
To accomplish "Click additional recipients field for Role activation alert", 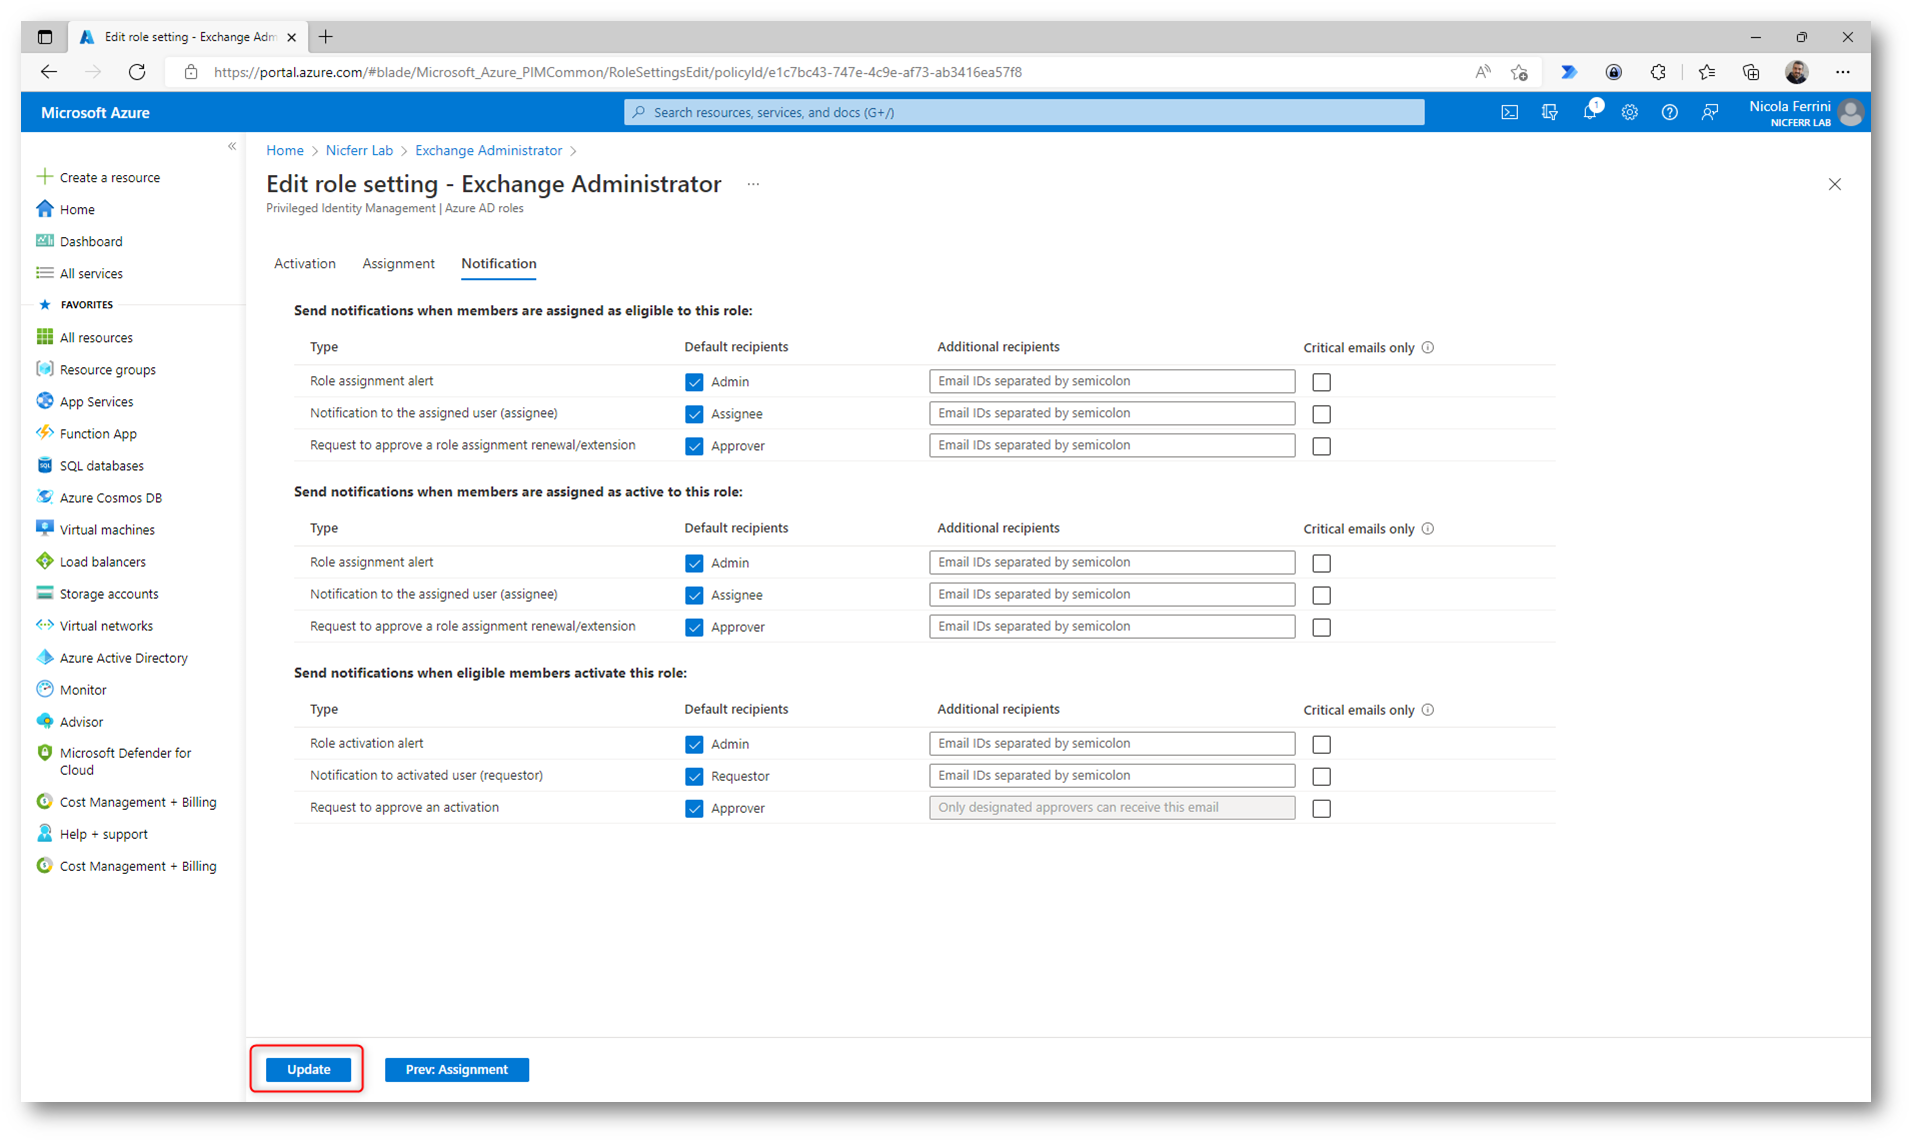I will point(1112,743).
